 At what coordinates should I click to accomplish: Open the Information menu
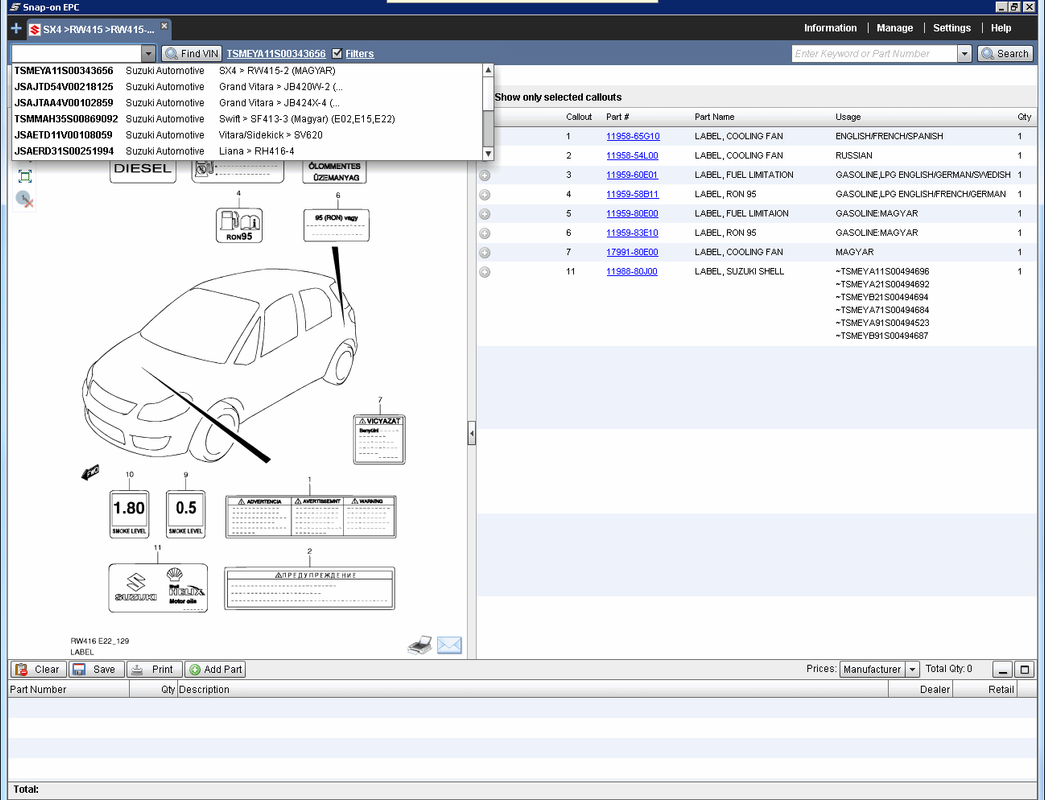(830, 28)
